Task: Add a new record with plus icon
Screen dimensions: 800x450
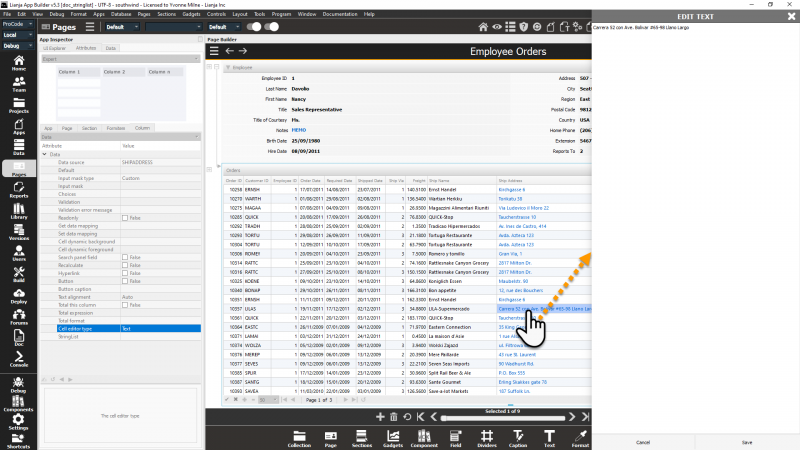Action: coord(380,417)
